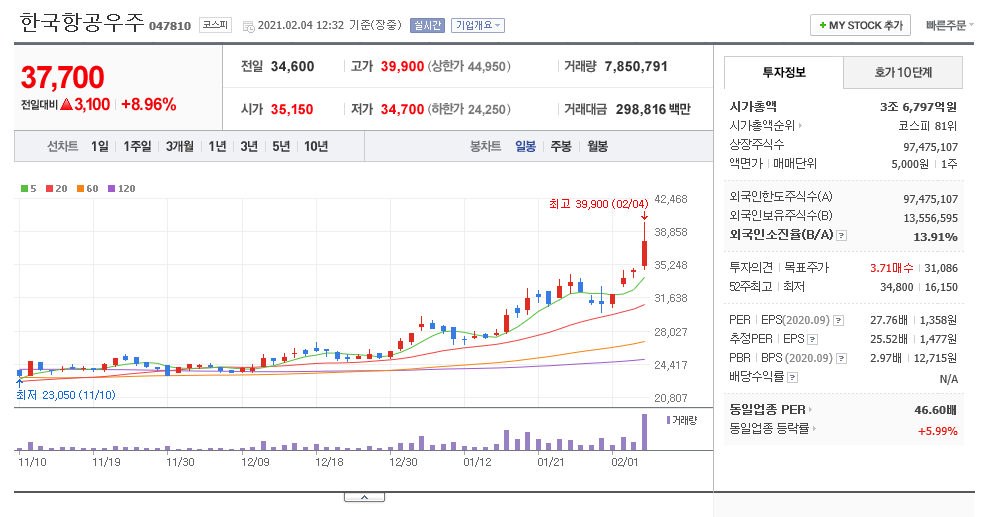Image resolution: width=991 pixels, height=517 pixels.
Task: Click the help icon next to 추정PER EPS
Action: [x=813, y=339]
